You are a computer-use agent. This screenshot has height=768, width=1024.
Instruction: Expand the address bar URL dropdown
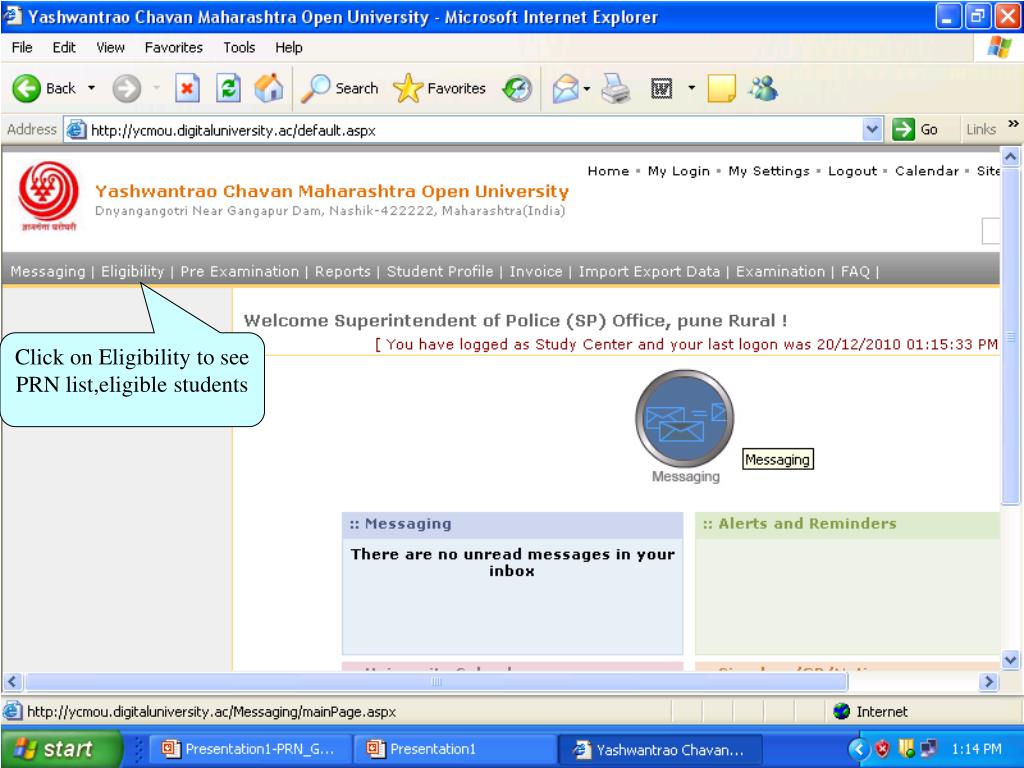pos(872,129)
